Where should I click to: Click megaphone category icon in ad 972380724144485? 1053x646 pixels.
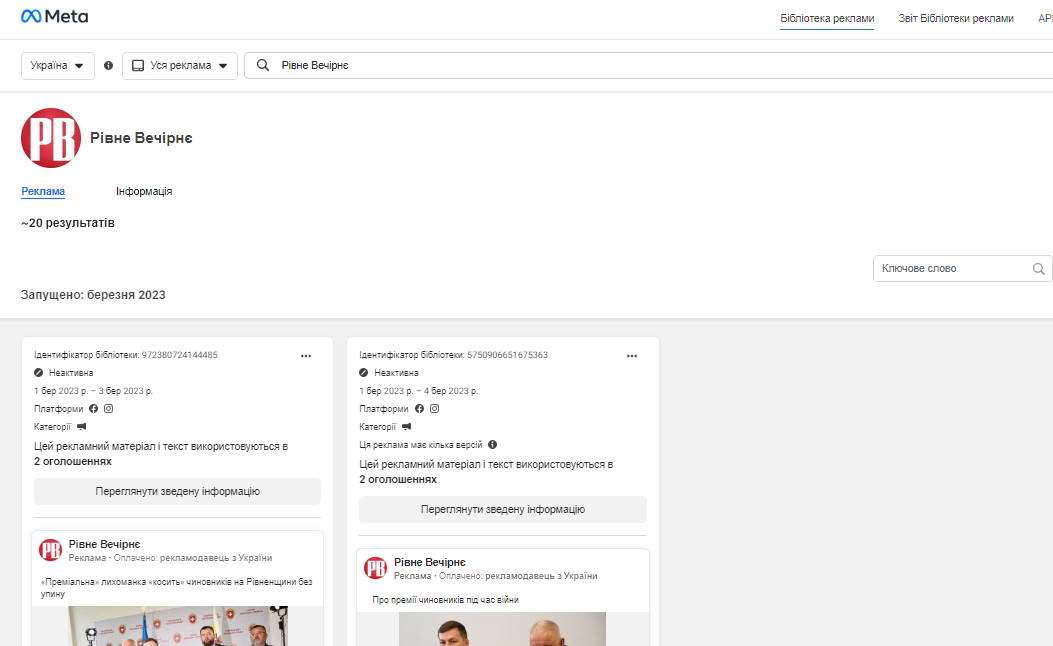[x=81, y=426]
